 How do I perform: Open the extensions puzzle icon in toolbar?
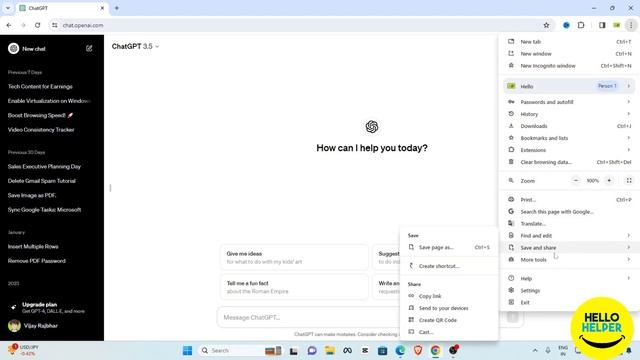point(581,25)
